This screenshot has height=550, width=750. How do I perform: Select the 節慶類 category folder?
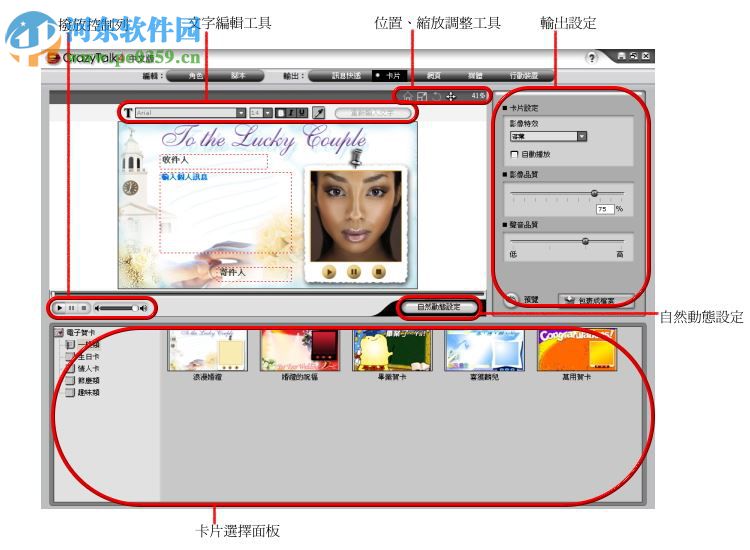[83, 381]
